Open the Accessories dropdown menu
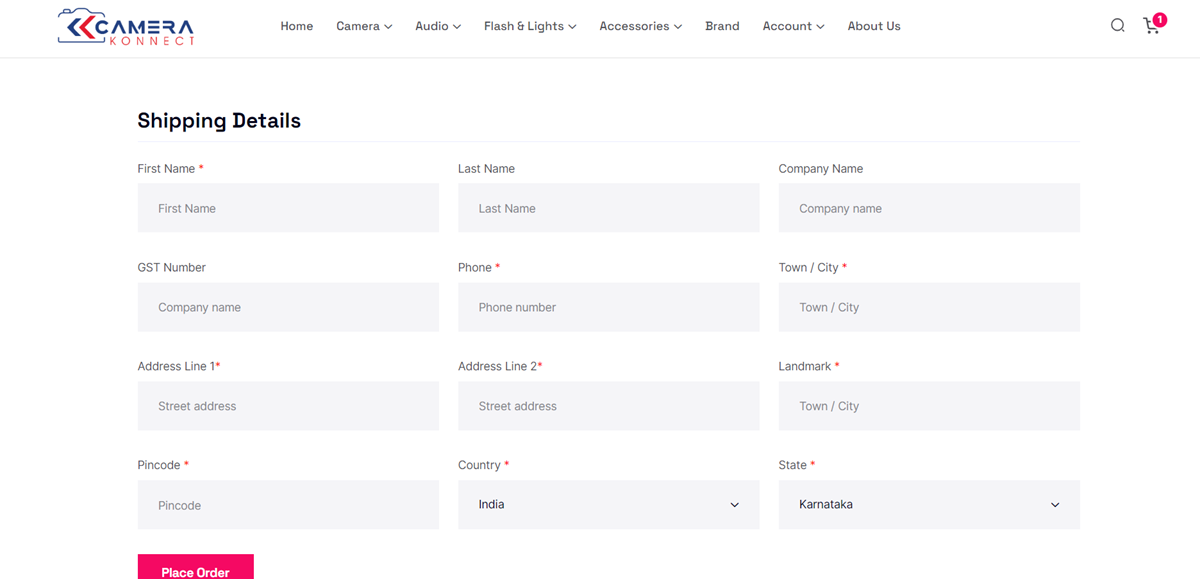The width and height of the screenshot is (1200, 579). pyautogui.click(x=640, y=26)
